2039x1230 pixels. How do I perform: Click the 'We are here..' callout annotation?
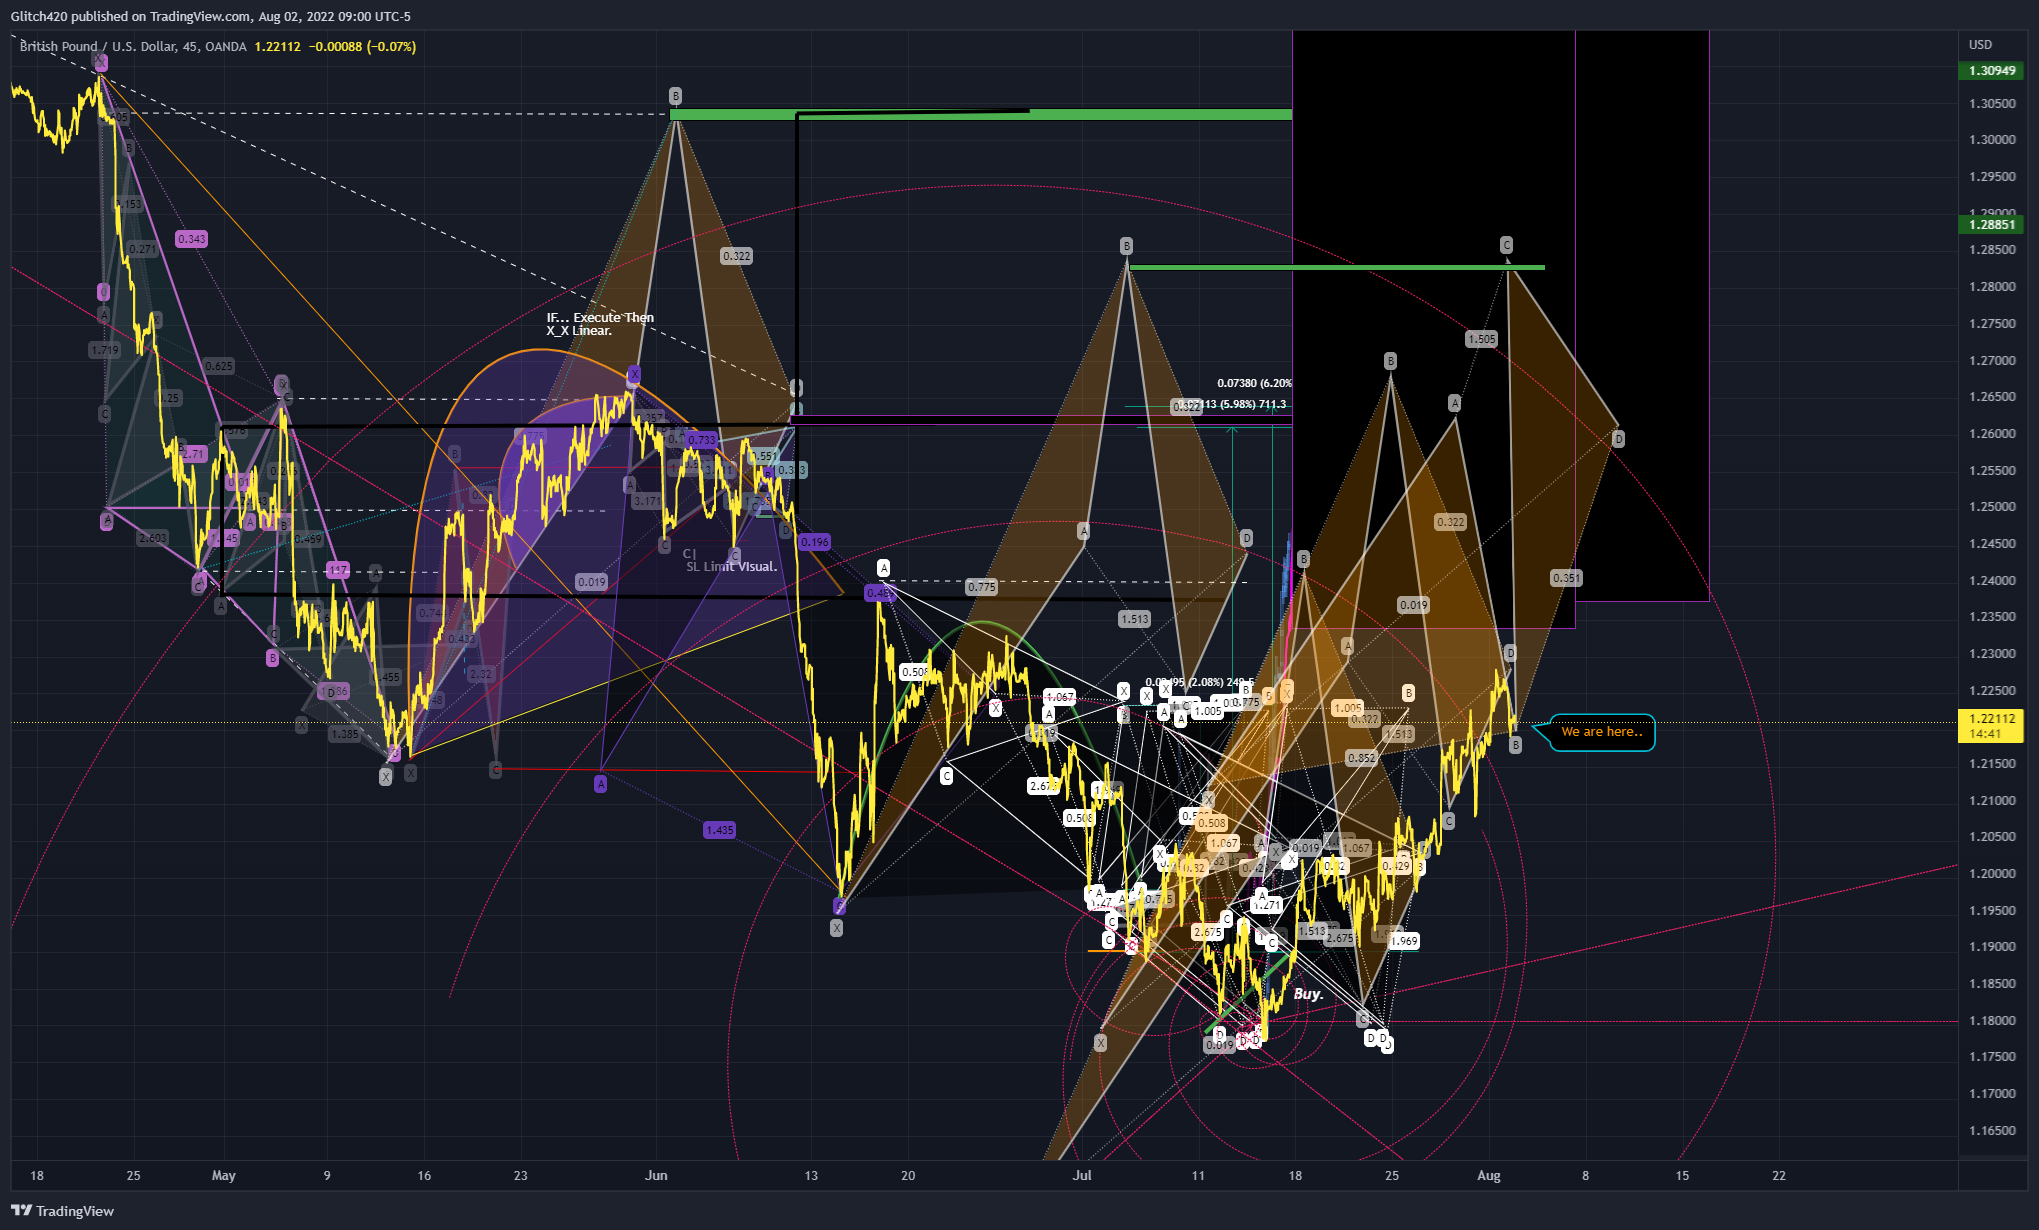tap(1601, 732)
